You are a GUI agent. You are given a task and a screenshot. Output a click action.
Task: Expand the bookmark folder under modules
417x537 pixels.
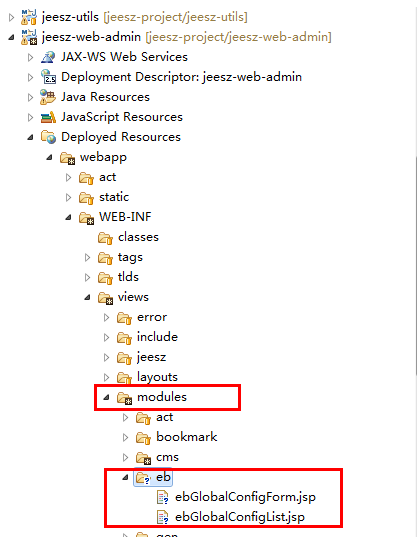(x=125, y=437)
